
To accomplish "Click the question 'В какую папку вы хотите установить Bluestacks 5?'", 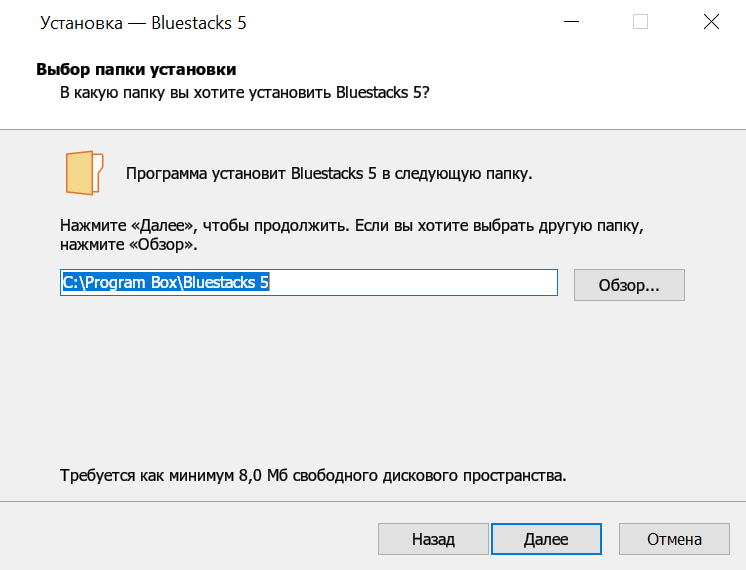I will 245,92.
